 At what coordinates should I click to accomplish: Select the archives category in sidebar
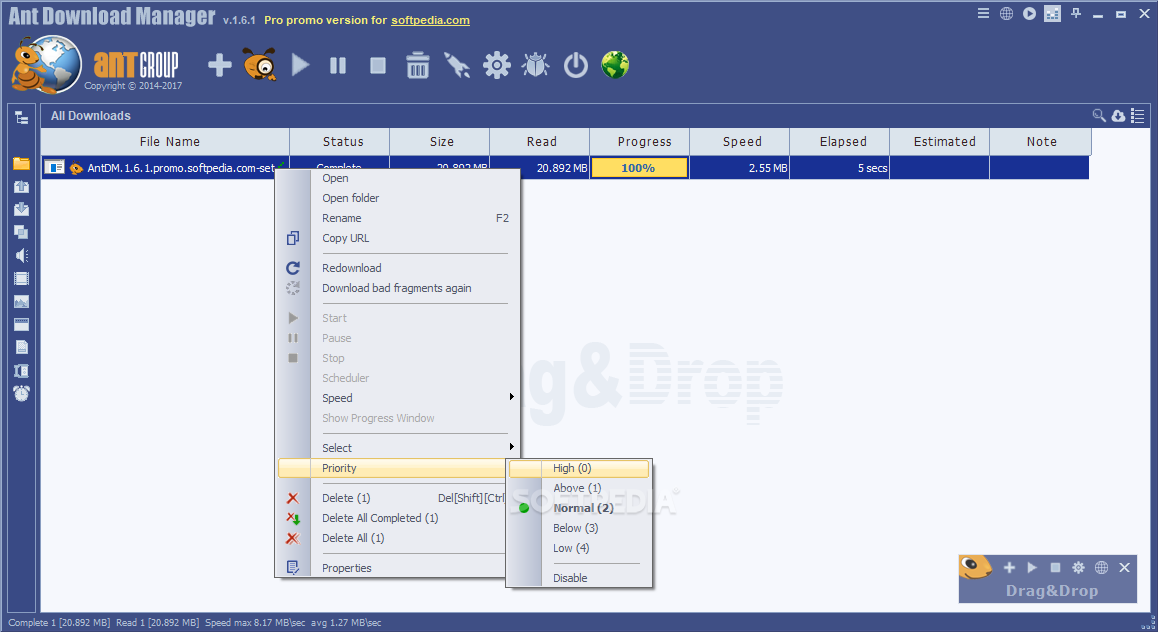[x=21, y=371]
